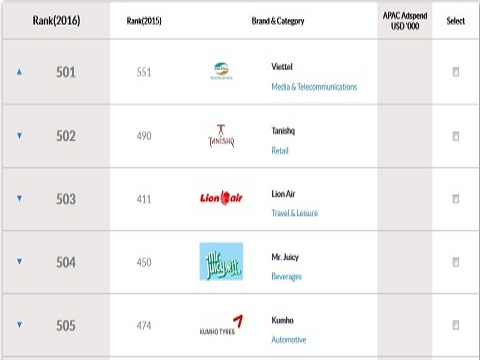The image size is (480, 360).
Task: Open the Beverages category link
Action: [286, 276]
